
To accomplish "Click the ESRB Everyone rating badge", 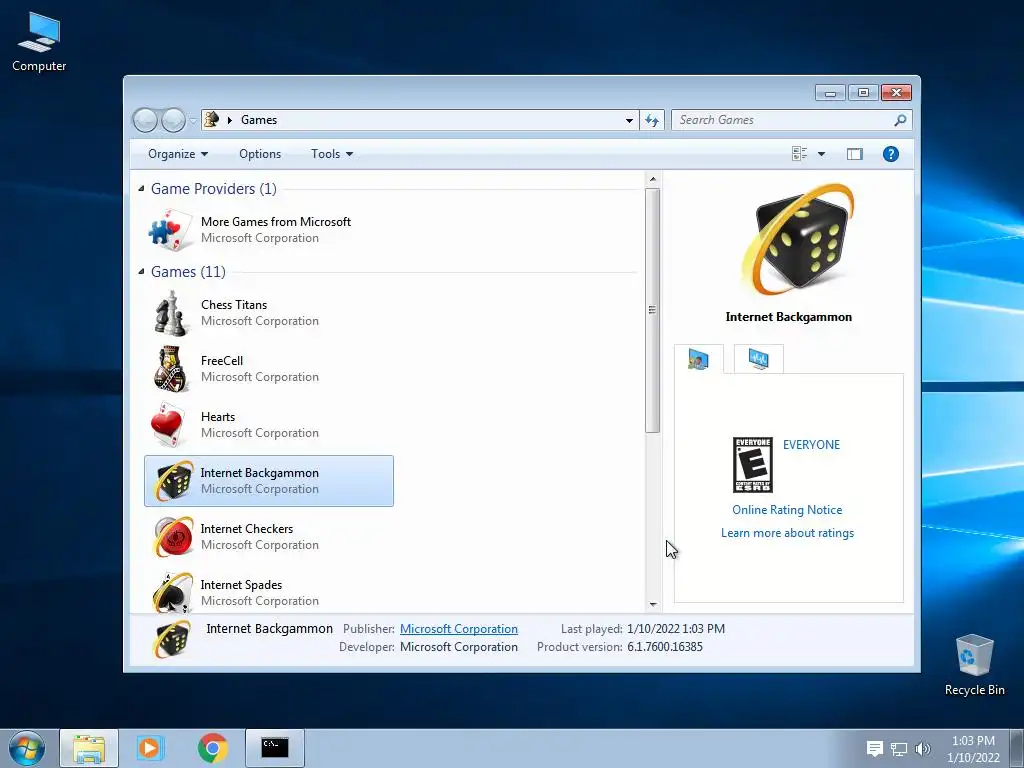I will 752,465.
